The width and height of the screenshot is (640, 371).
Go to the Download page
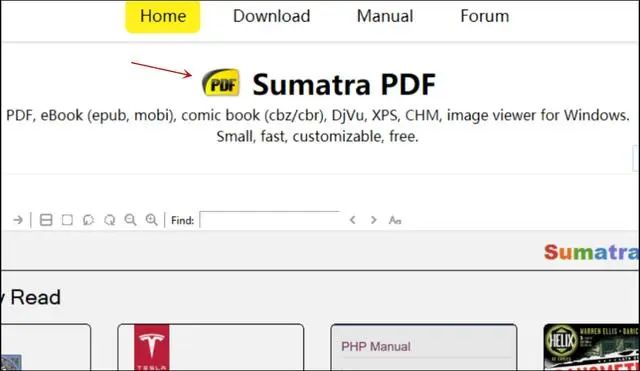coord(271,16)
